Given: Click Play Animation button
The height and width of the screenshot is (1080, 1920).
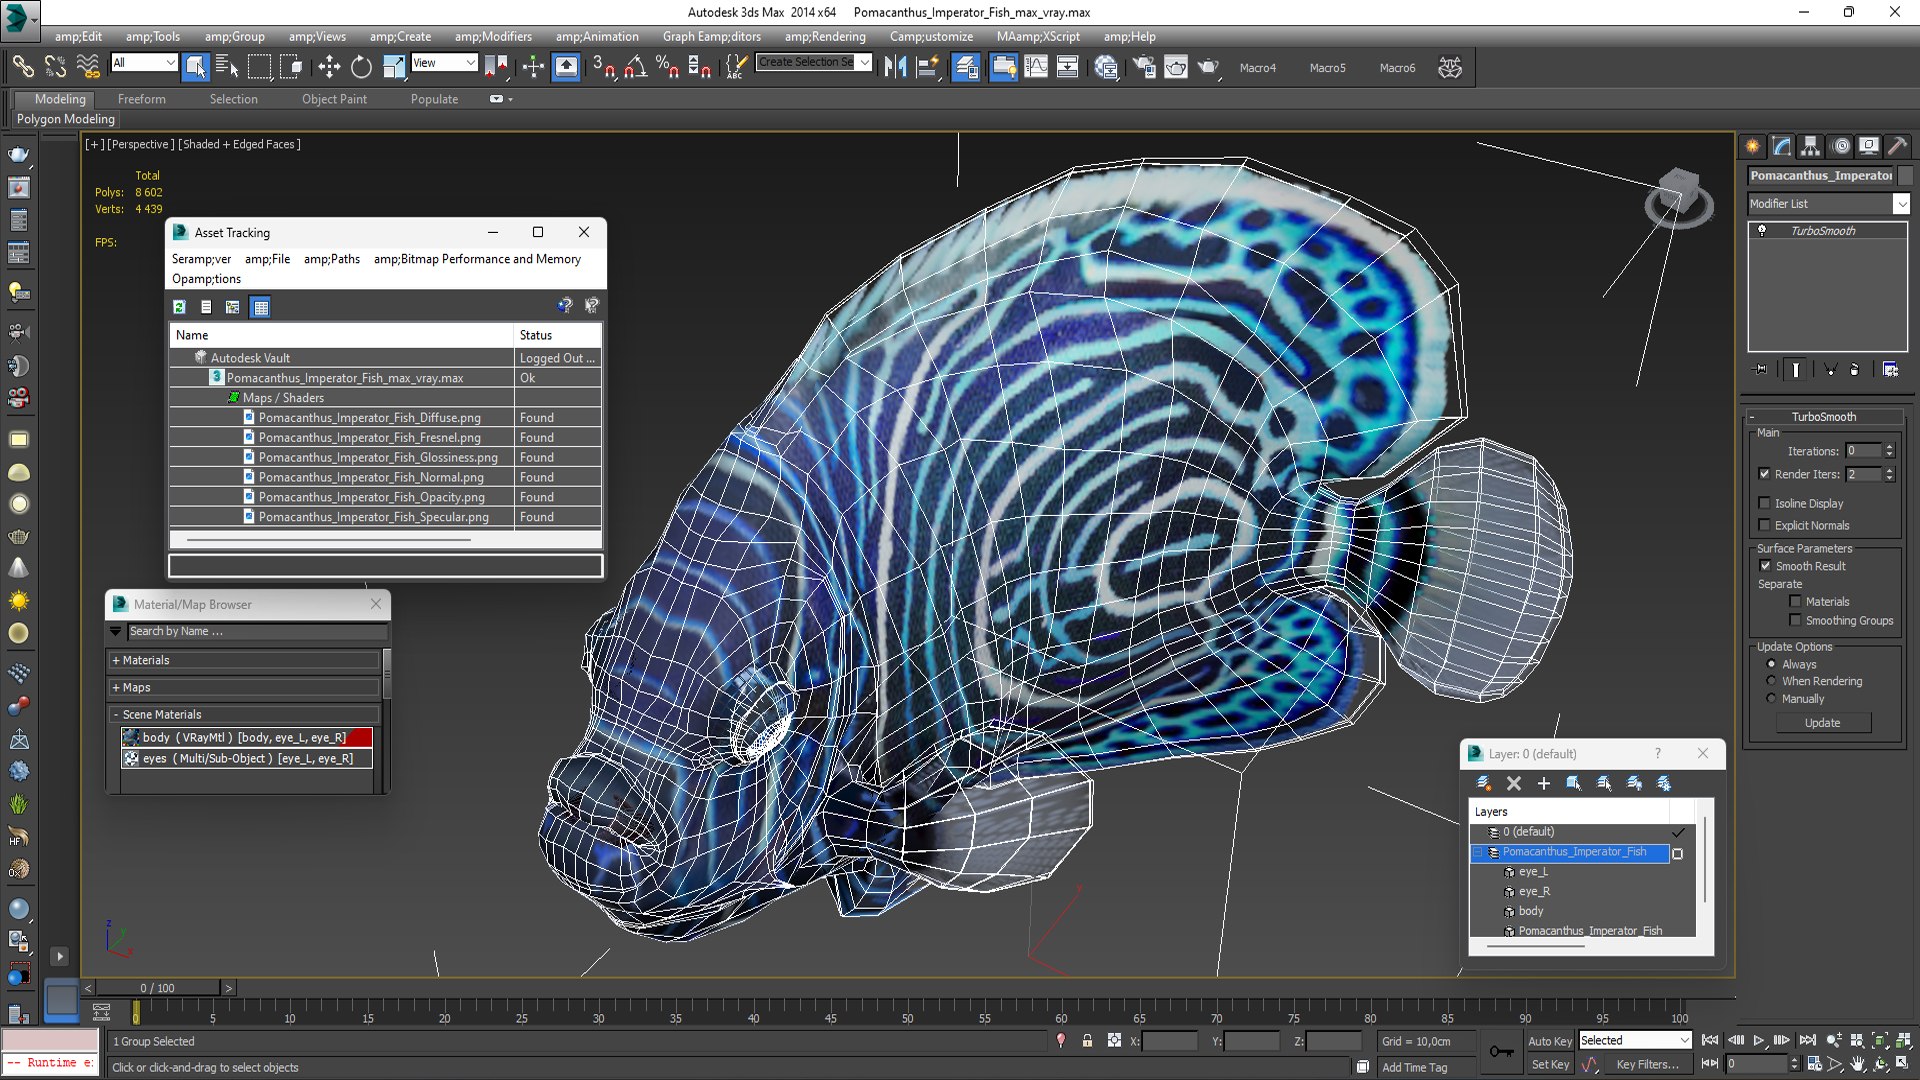Looking at the screenshot, I should [1759, 1041].
